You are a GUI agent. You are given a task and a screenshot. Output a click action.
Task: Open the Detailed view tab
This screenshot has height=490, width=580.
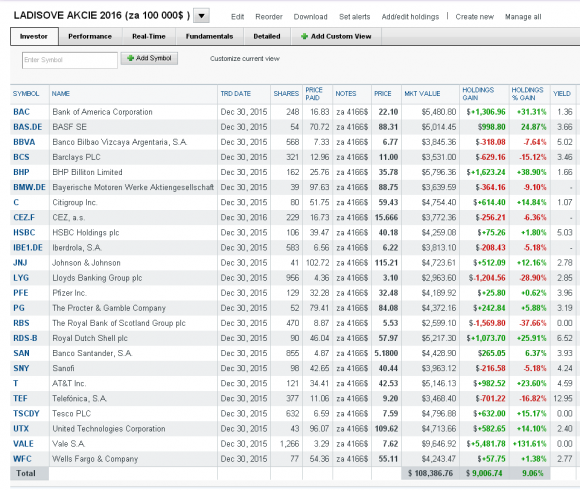267,36
